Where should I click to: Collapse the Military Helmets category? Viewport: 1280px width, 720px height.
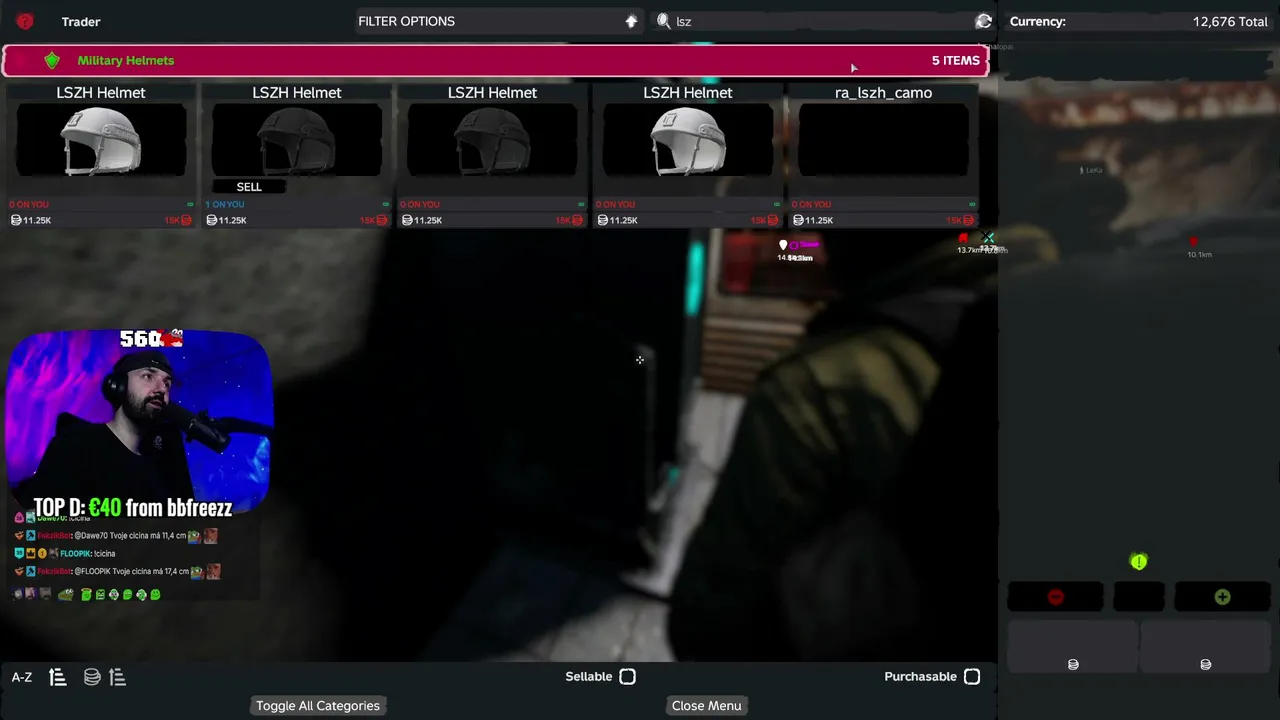coord(496,61)
